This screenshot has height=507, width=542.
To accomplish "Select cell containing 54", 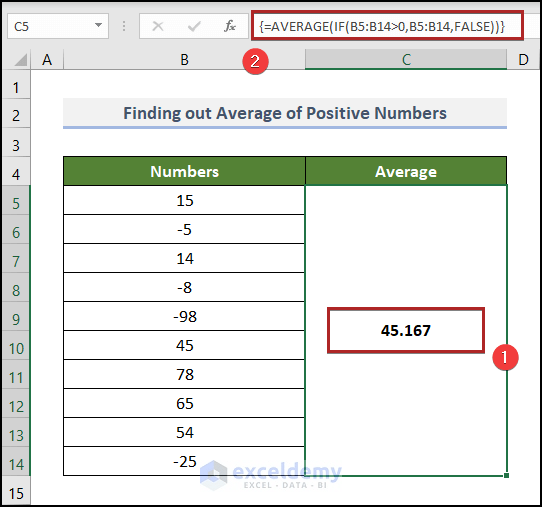I will [x=184, y=433].
